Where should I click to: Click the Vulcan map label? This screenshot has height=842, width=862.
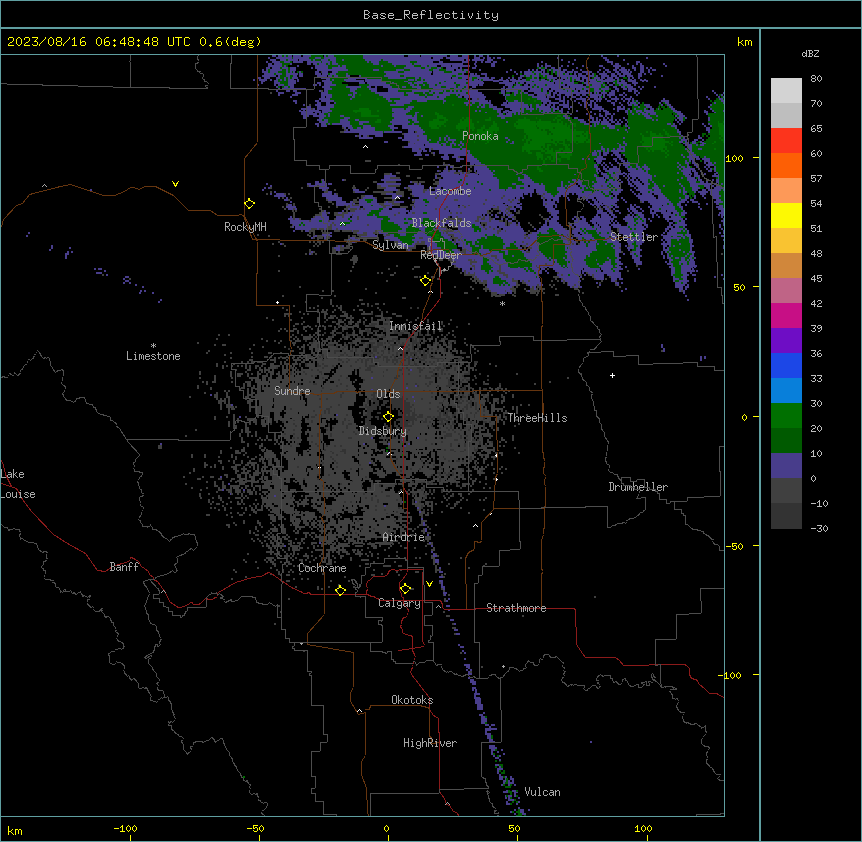pyautogui.click(x=543, y=792)
